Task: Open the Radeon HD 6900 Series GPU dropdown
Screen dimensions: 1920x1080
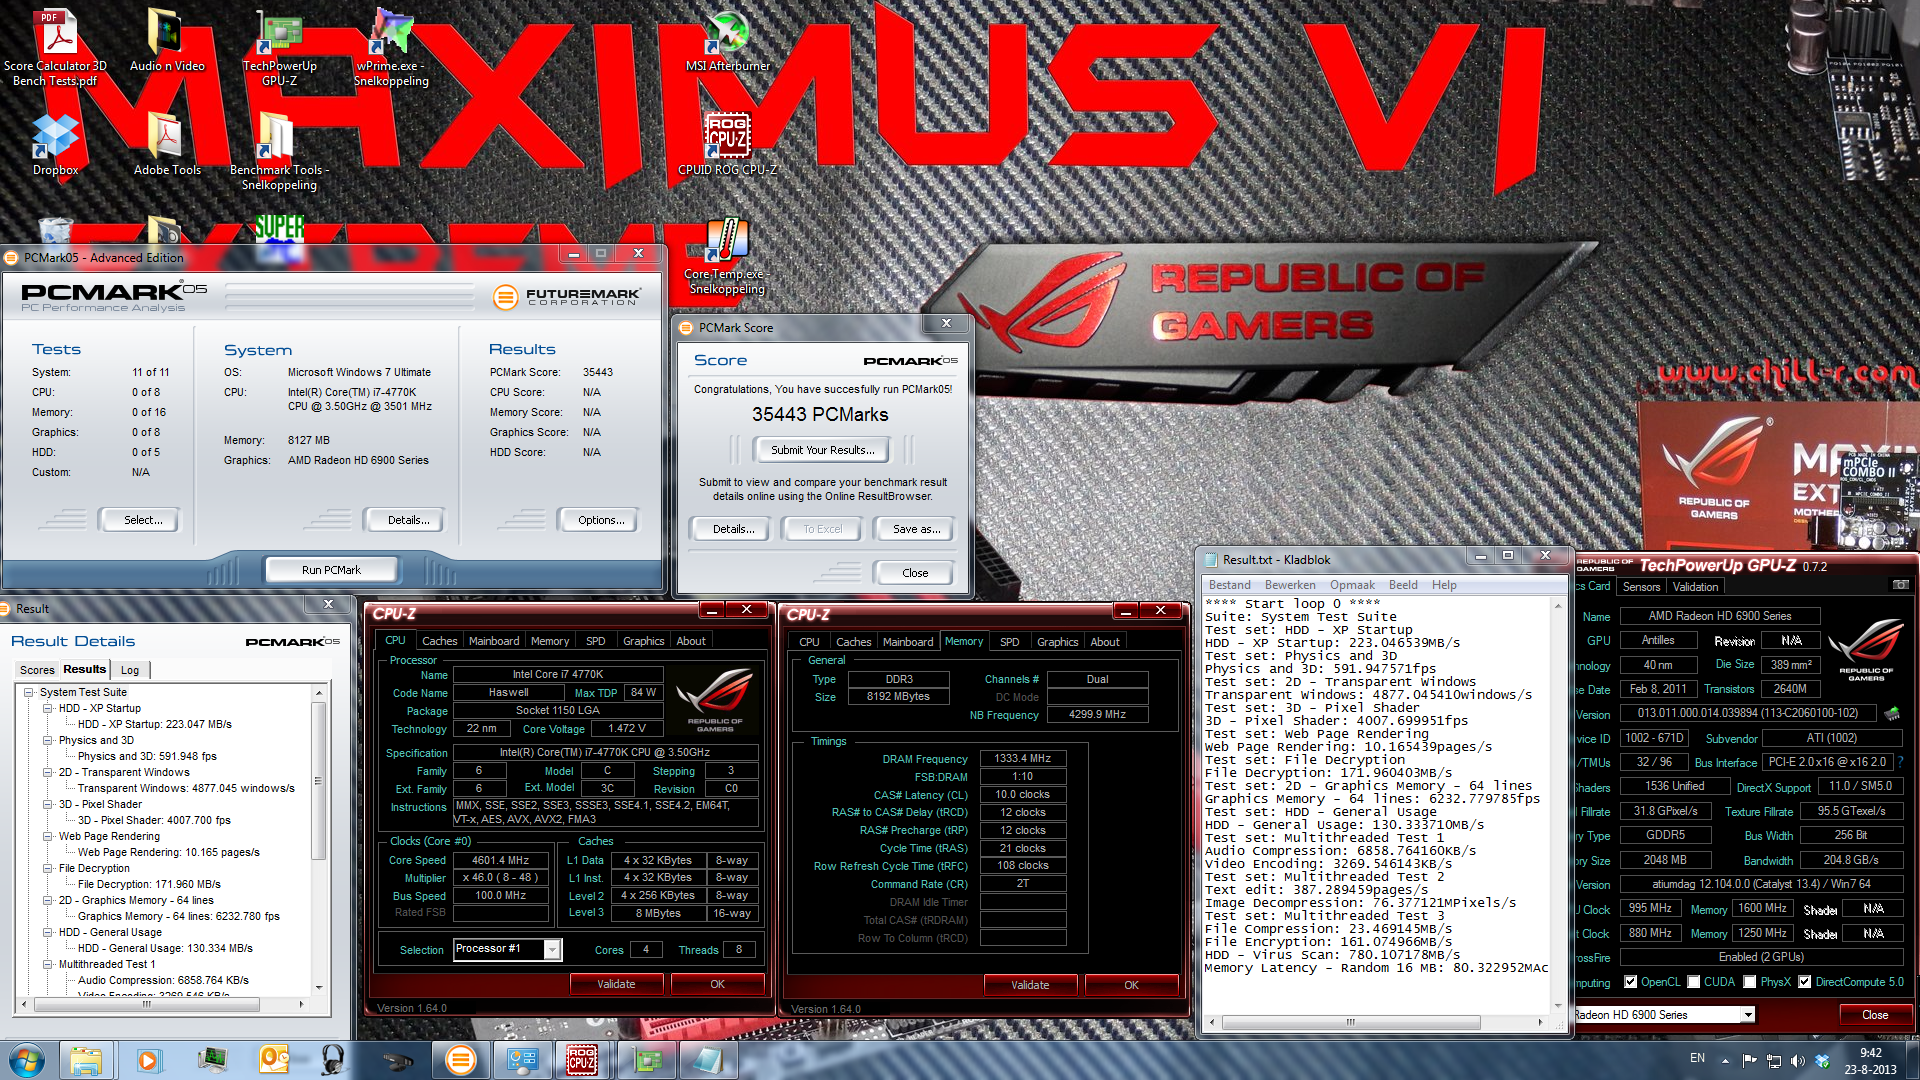Action: coord(1748,1015)
